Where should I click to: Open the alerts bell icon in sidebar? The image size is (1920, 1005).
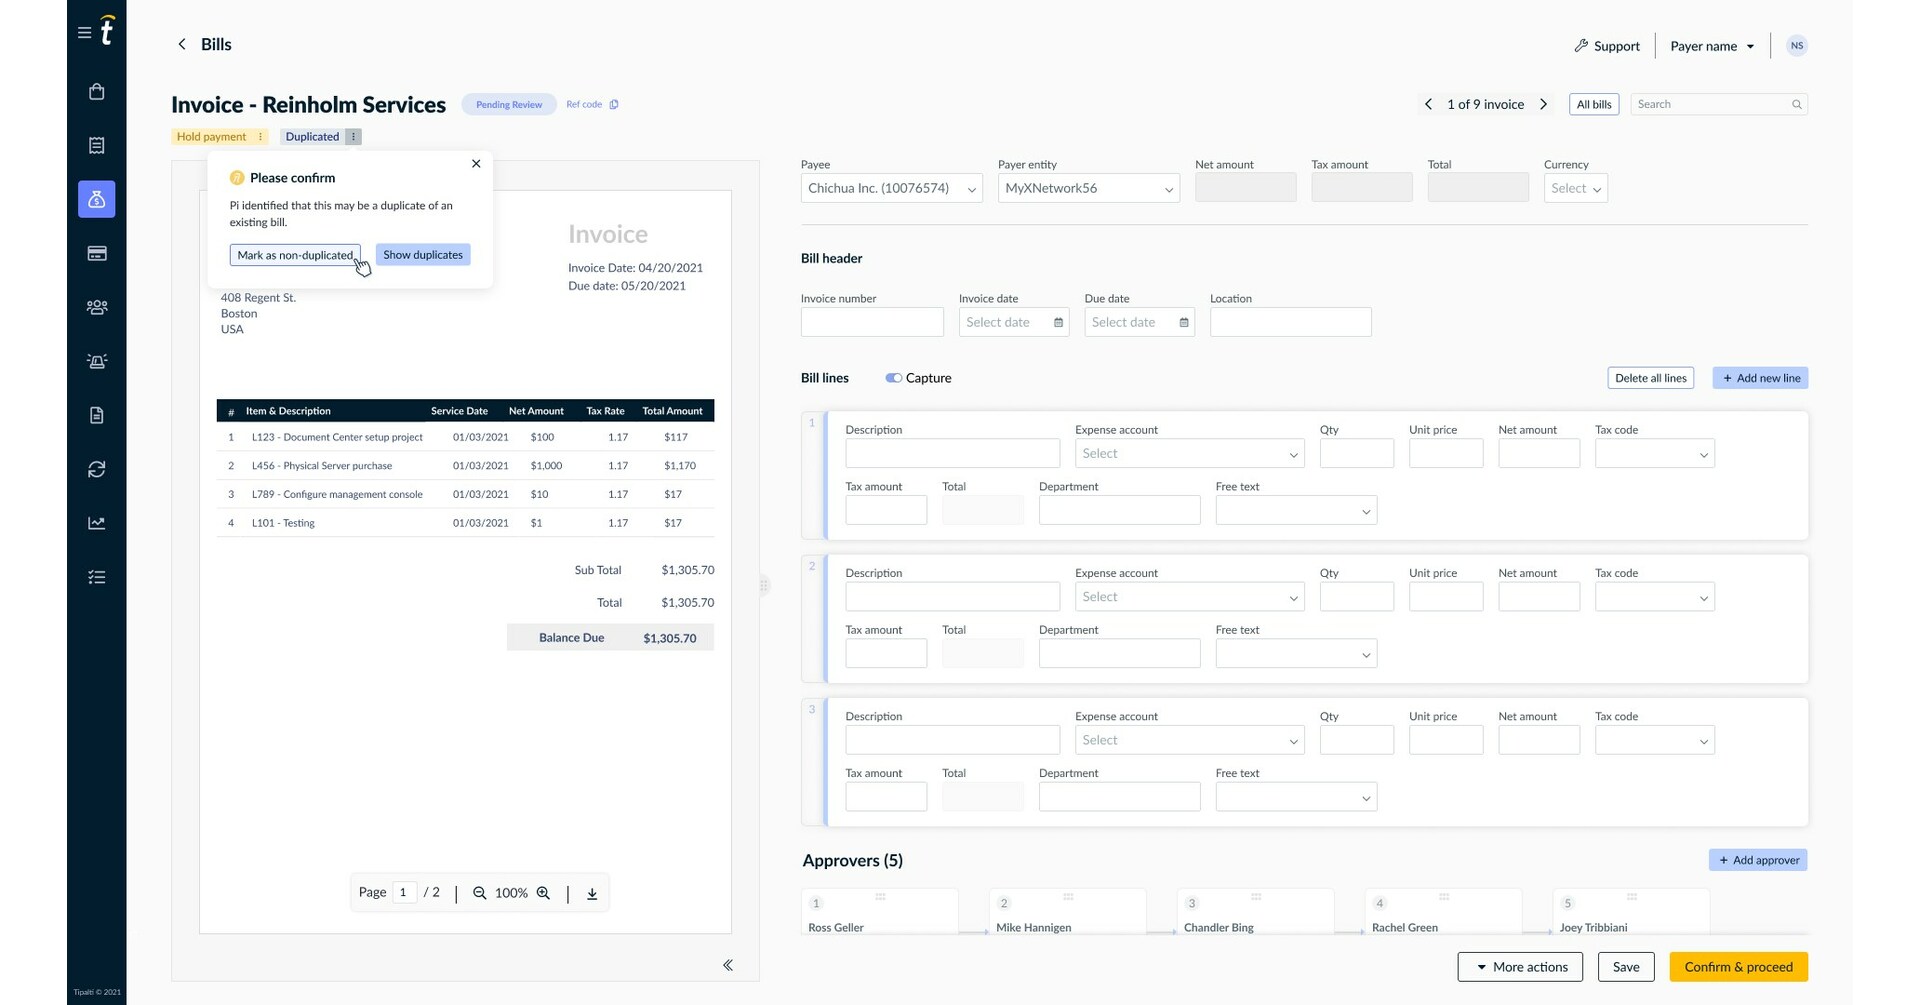[96, 361]
